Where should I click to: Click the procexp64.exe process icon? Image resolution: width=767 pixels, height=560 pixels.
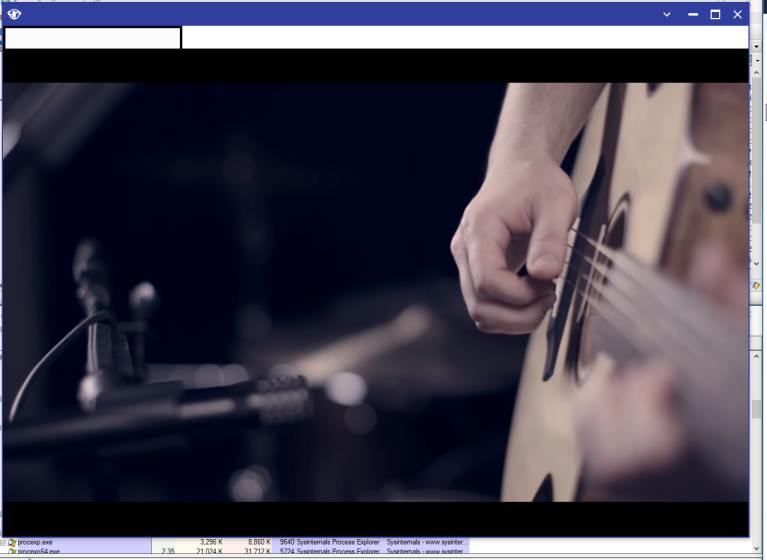12,552
